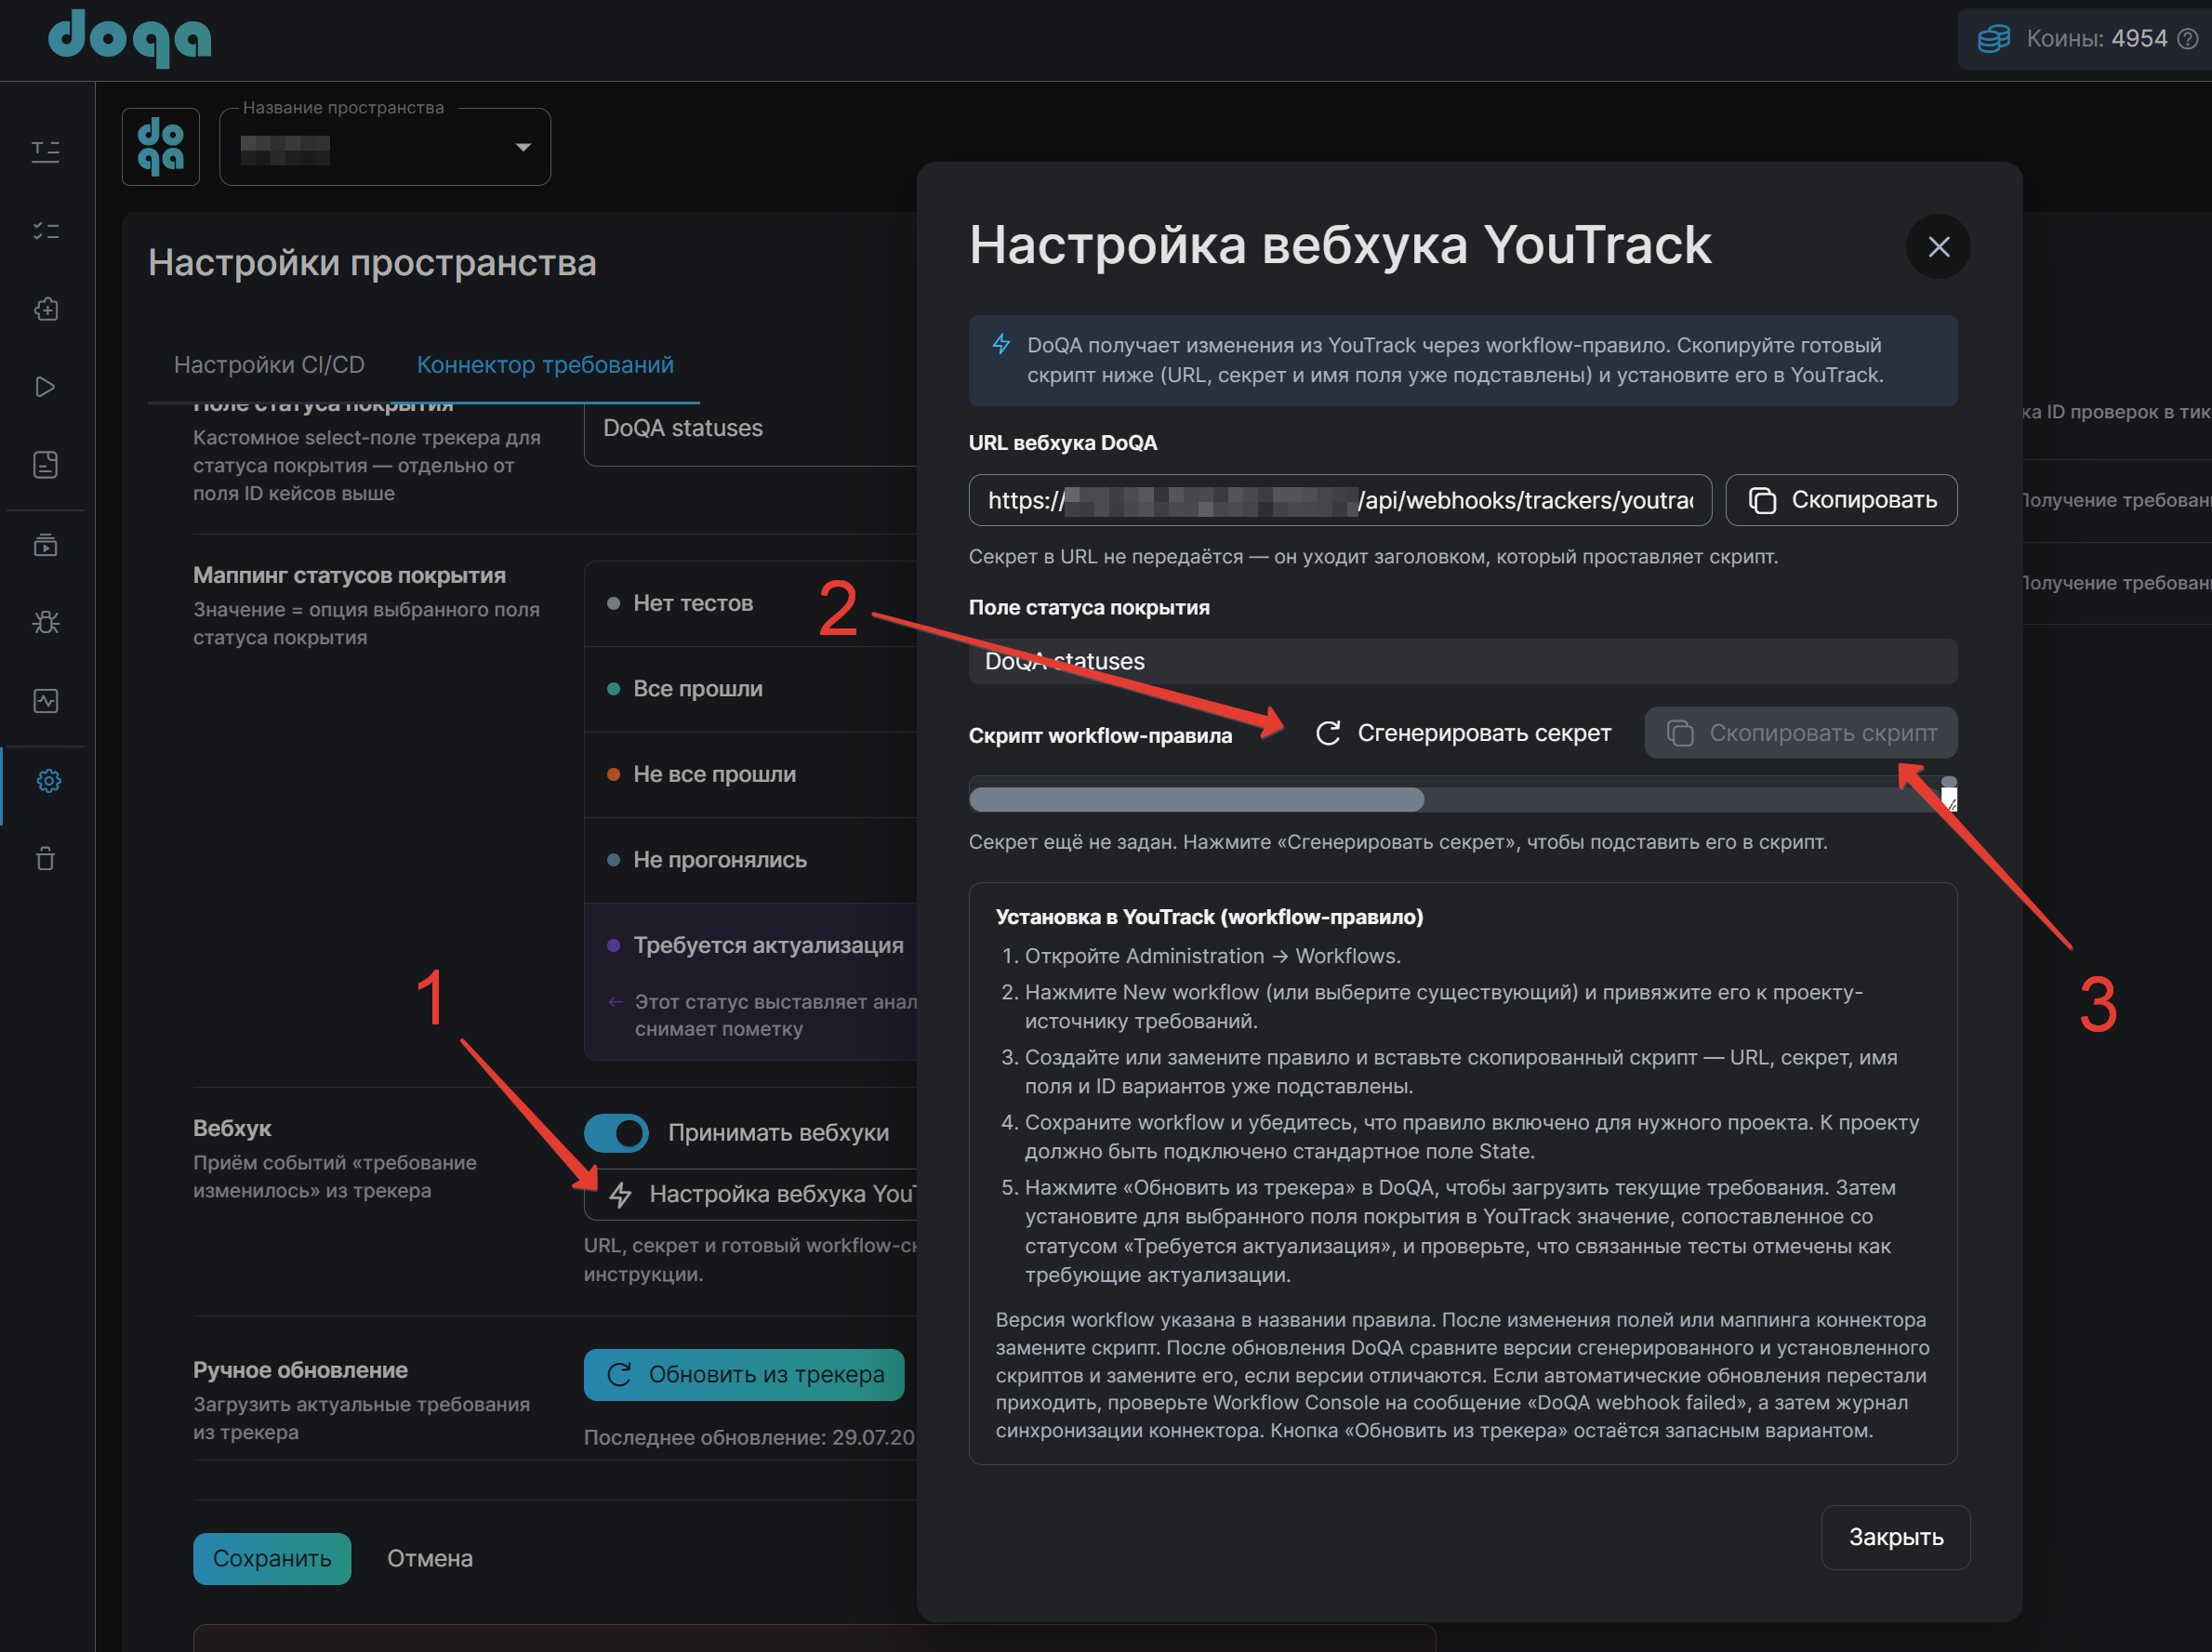Click the Ручное обновление label
This screenshot has height=1652, width=2212.
click(x=300, y=1370)
